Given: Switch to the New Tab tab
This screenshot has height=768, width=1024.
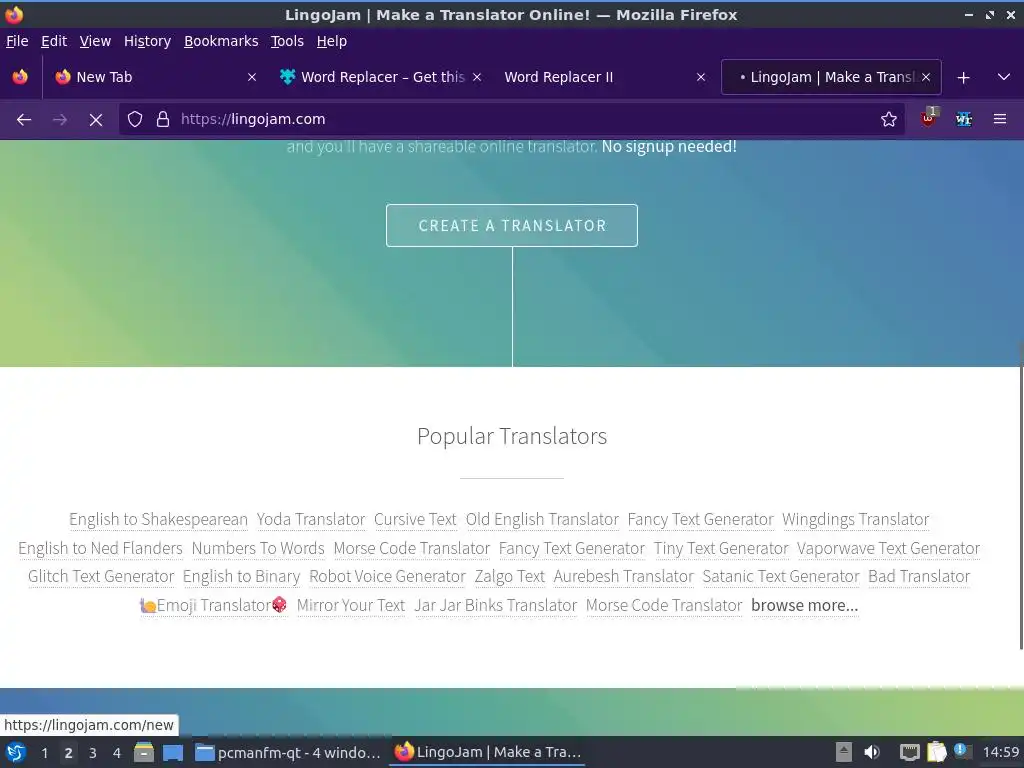Looking at the screenshot, I should 155,77.
